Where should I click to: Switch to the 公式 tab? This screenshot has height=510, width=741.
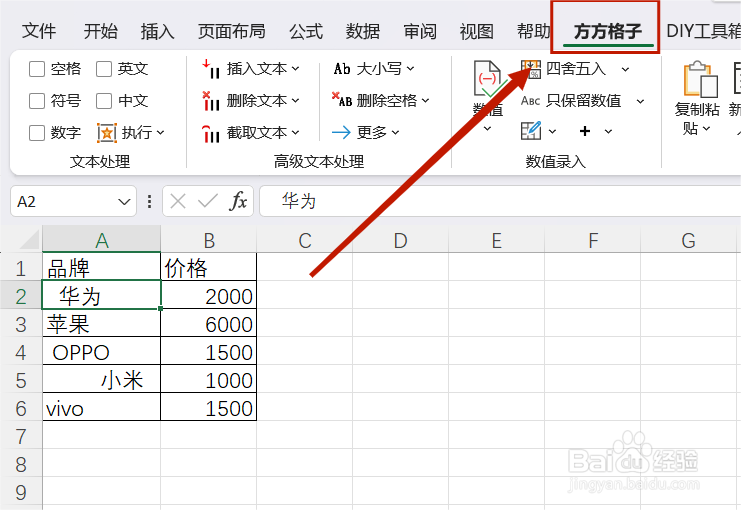306,31
